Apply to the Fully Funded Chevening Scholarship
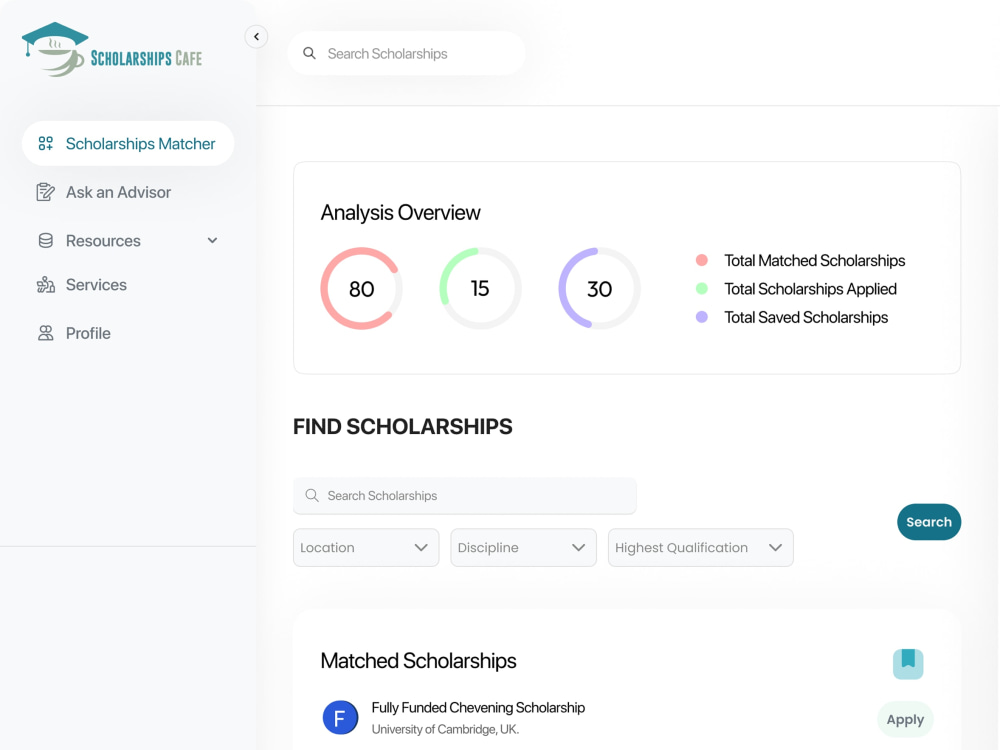 pyautogui.click(x=906, y=720)
